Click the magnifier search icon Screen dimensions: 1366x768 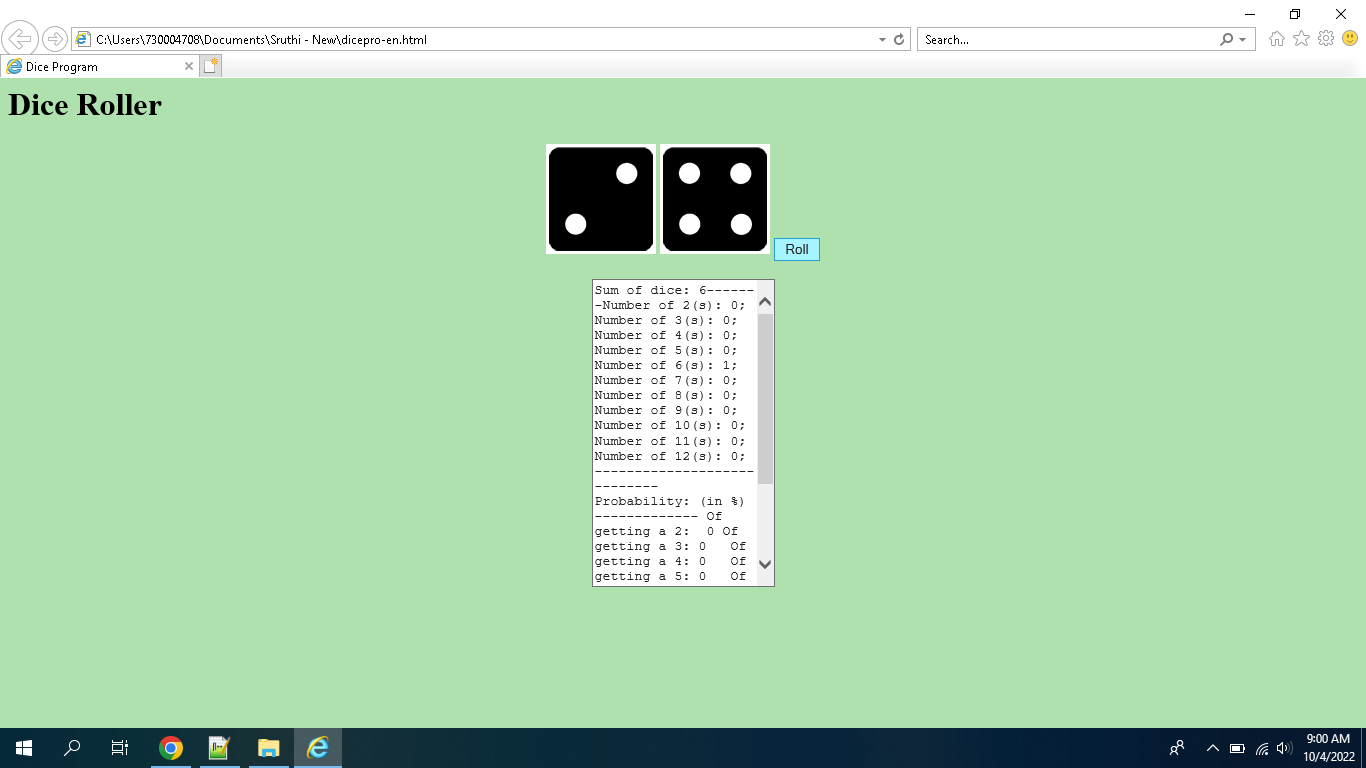click(x=1227, y=40)
